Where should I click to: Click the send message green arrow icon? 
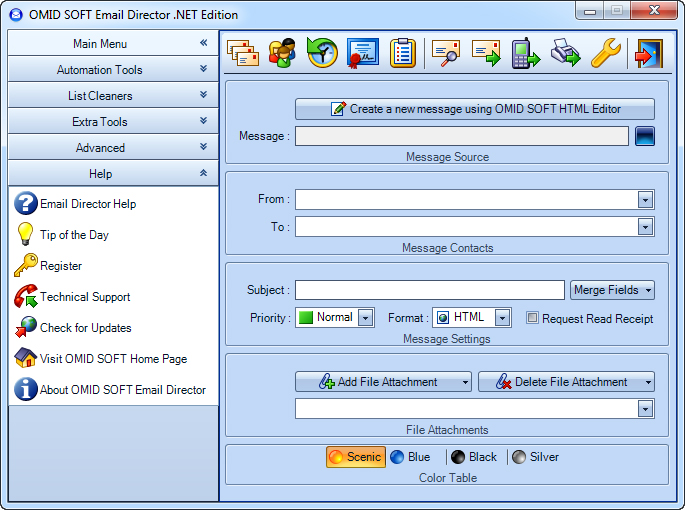coord(486,53)
